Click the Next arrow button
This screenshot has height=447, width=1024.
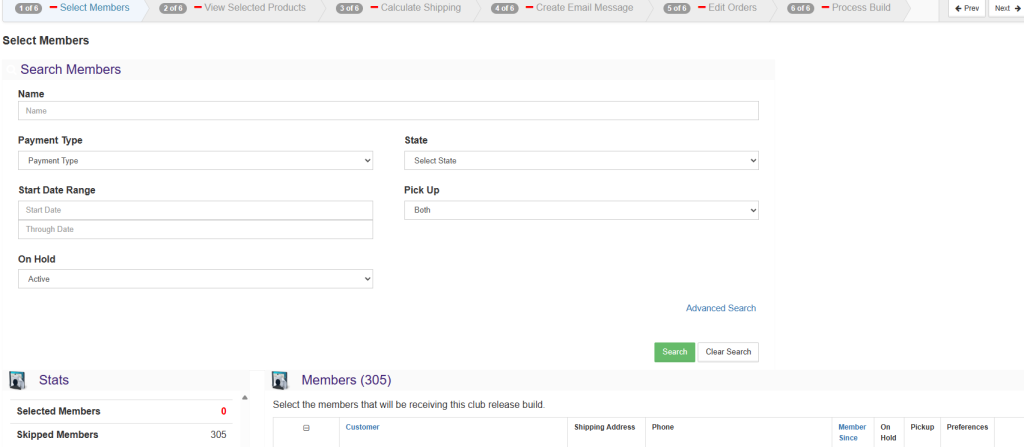1006,8
